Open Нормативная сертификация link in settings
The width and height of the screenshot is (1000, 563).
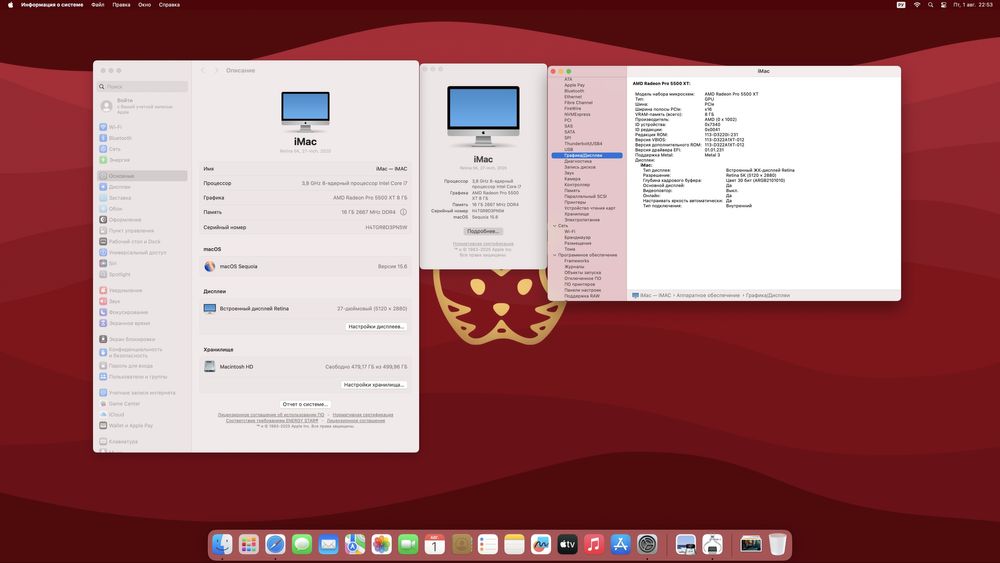click(363, 415)
